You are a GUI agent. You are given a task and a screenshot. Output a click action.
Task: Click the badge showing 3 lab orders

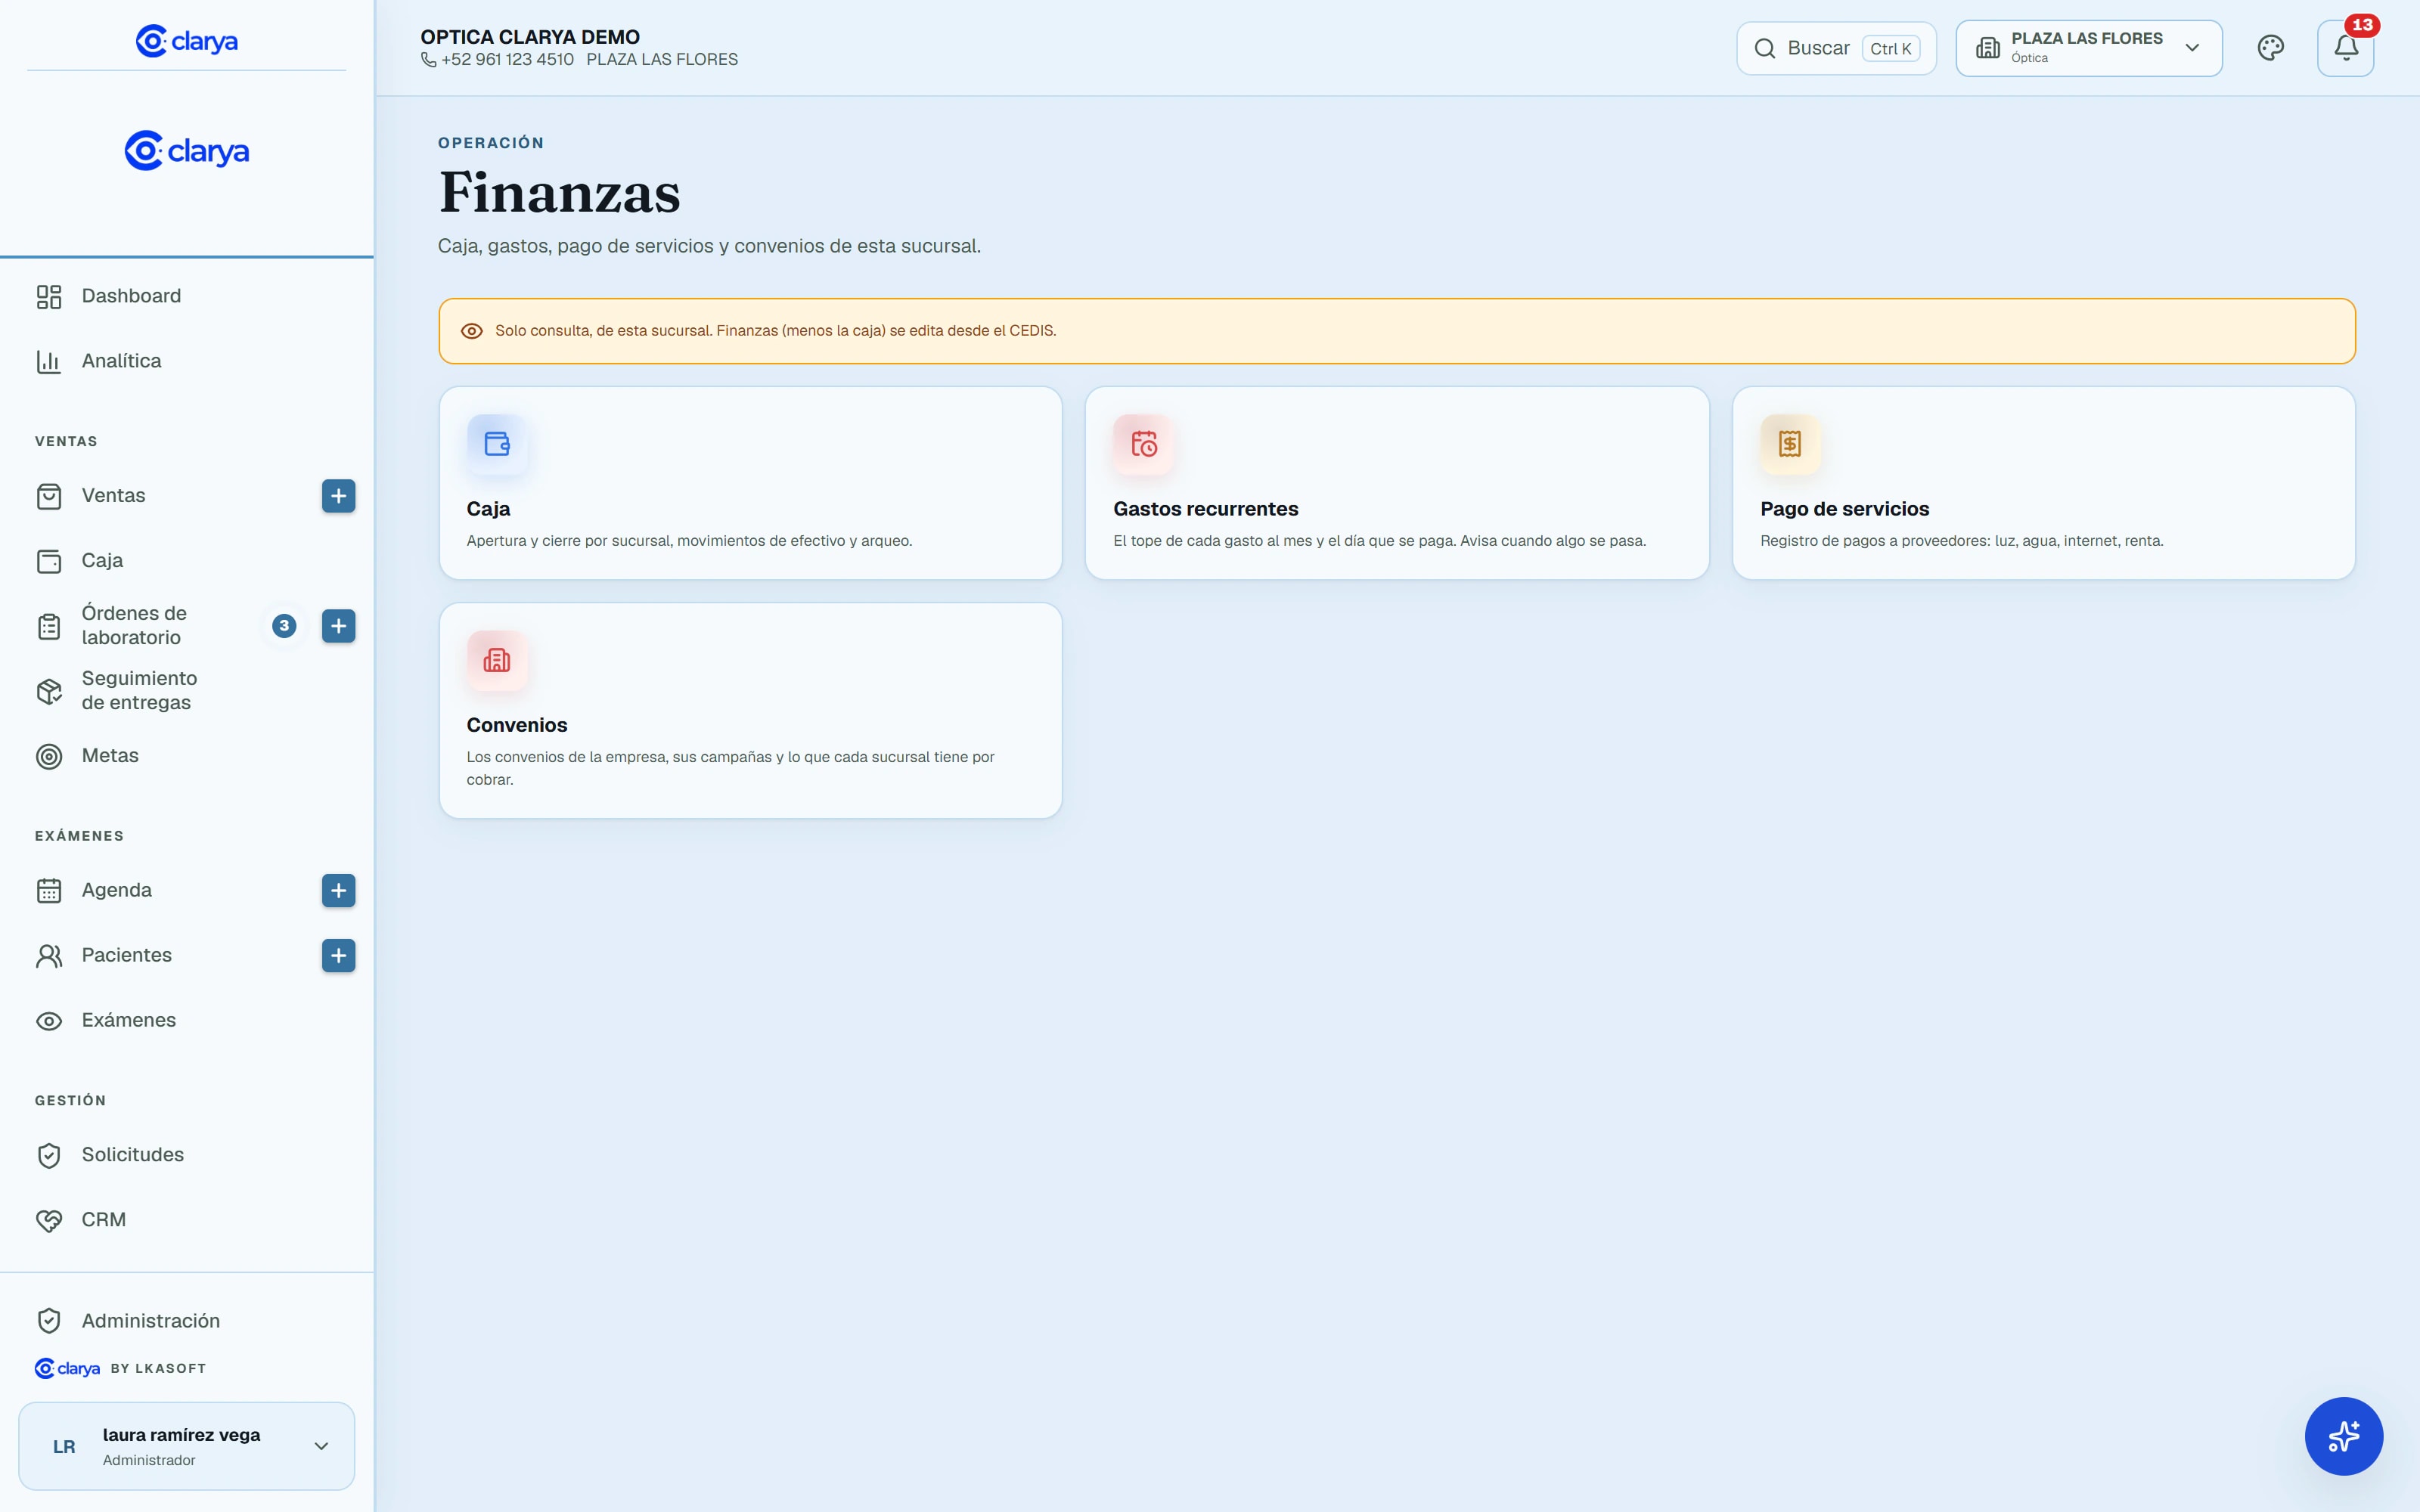click(284, 626)
